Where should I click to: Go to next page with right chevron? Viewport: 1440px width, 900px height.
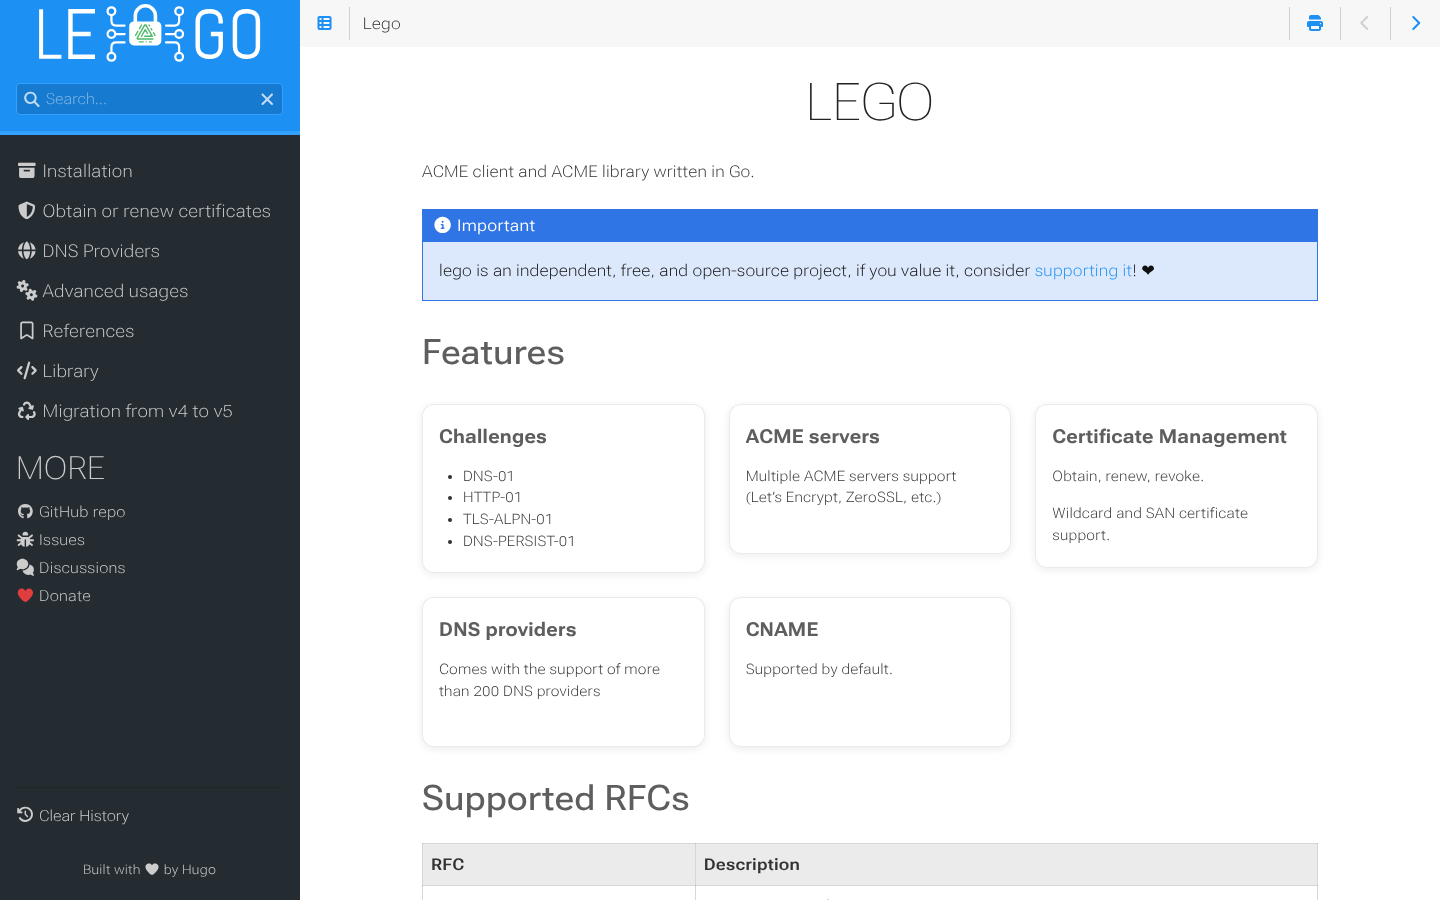[1415, 23]
